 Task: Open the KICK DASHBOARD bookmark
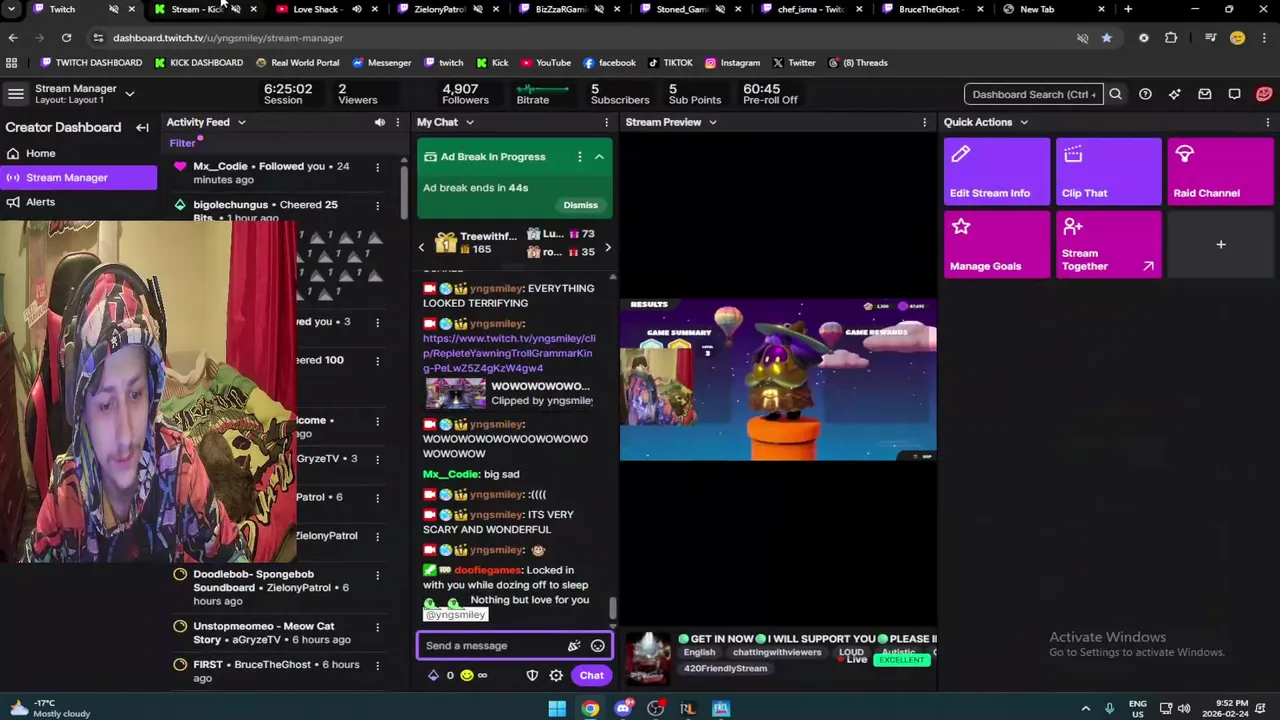coord(198,62)
